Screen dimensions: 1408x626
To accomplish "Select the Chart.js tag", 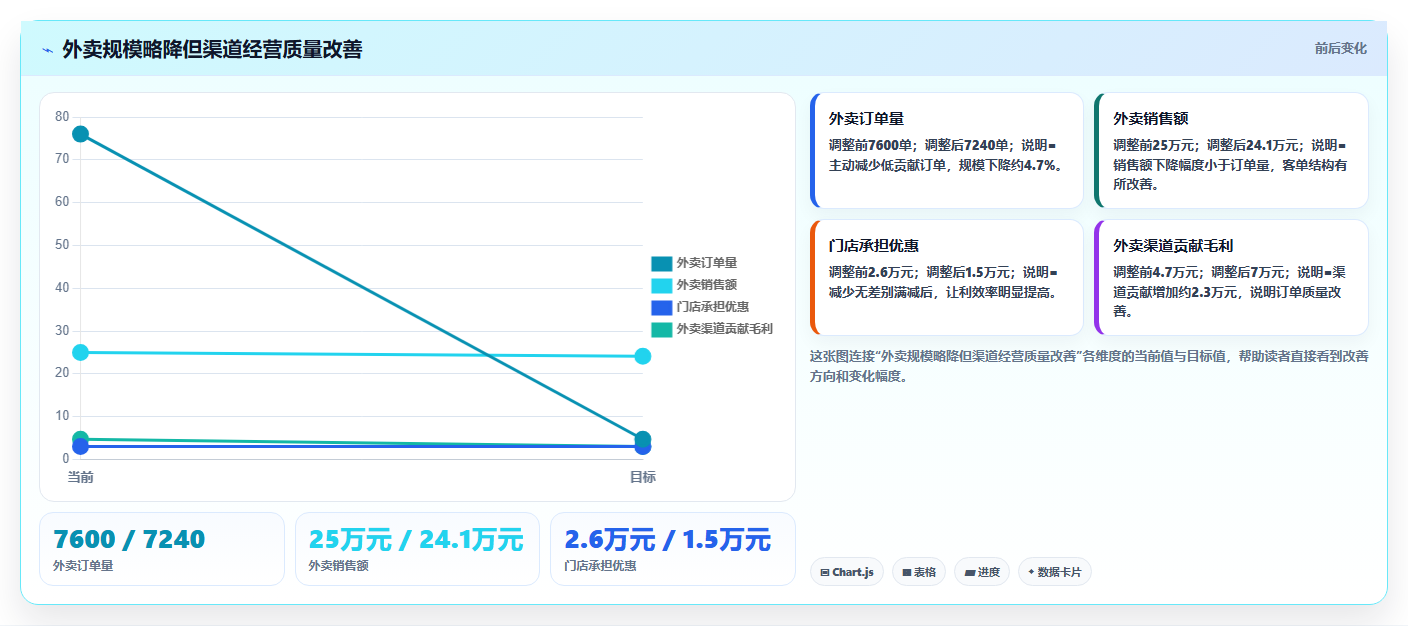I will coord(847,572).
